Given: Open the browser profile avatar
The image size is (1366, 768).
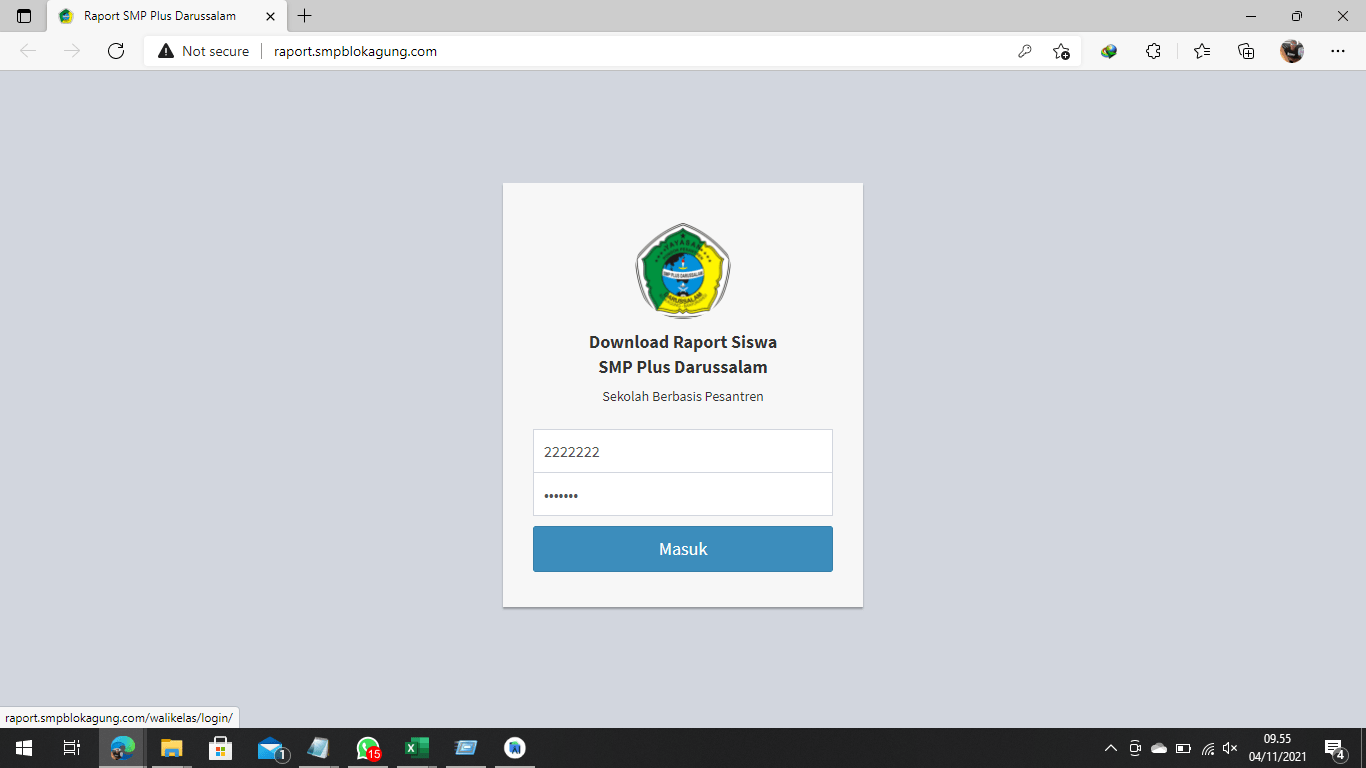Looking at the screenshot, I should click(1292, 51).
